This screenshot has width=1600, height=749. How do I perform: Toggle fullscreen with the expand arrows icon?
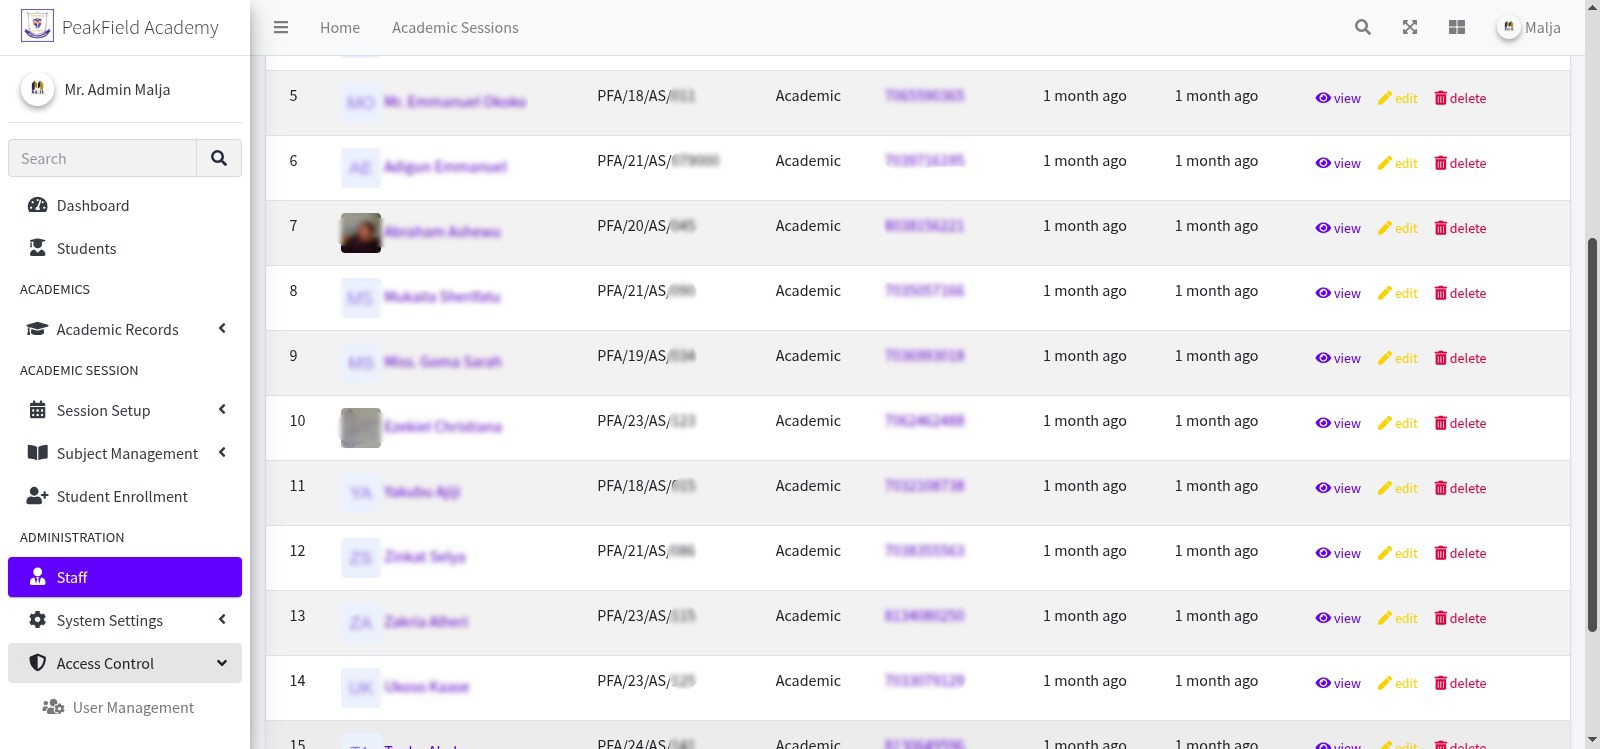click(x=1410, y=28)
